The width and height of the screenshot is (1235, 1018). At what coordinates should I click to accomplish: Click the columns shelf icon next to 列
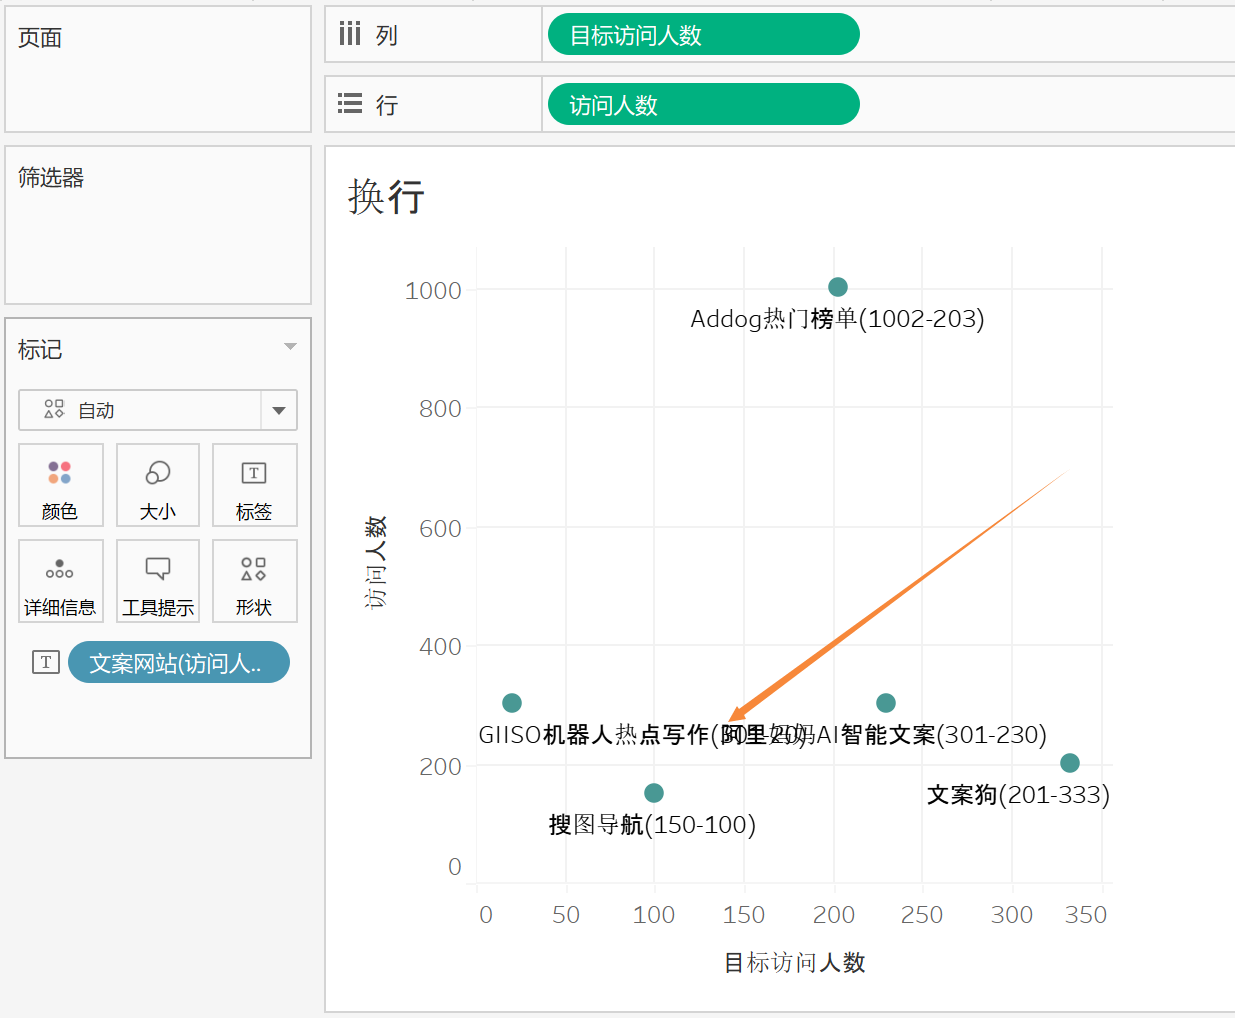(x=349, y=35)
